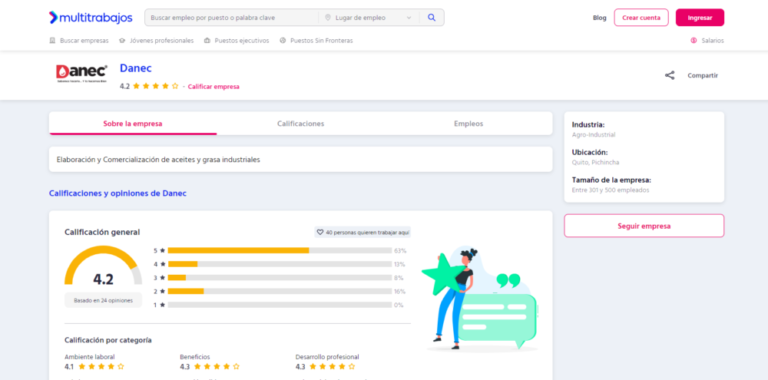This screenshot has width=768, height=380.
Task: Click the Salarios coin icon
Action: [x=694, y=41]
